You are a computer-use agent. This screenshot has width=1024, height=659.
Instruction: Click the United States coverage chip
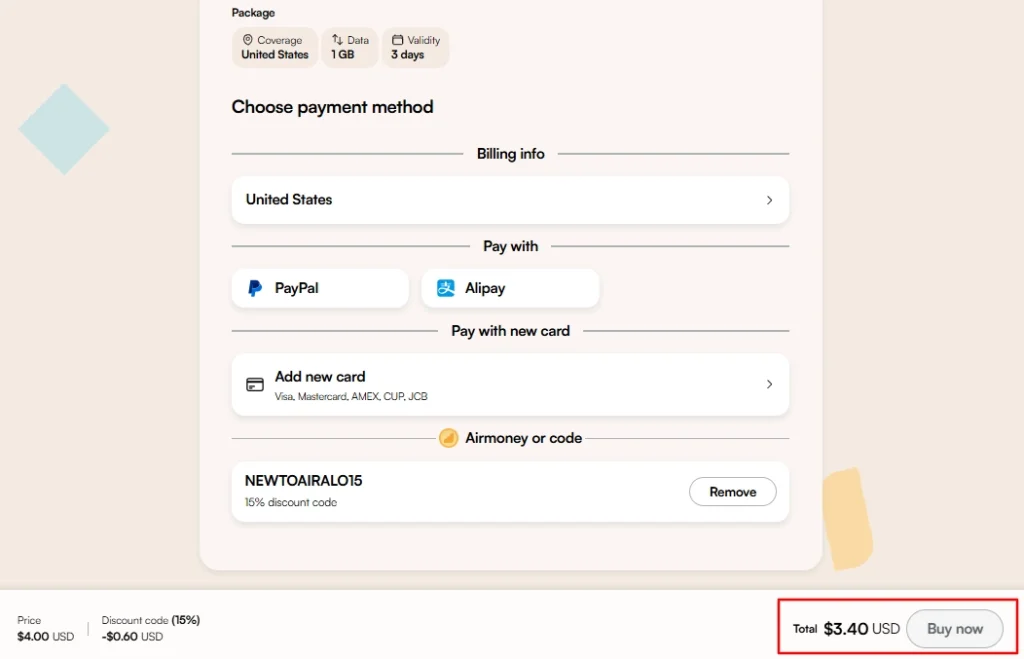tap(275, 48)
